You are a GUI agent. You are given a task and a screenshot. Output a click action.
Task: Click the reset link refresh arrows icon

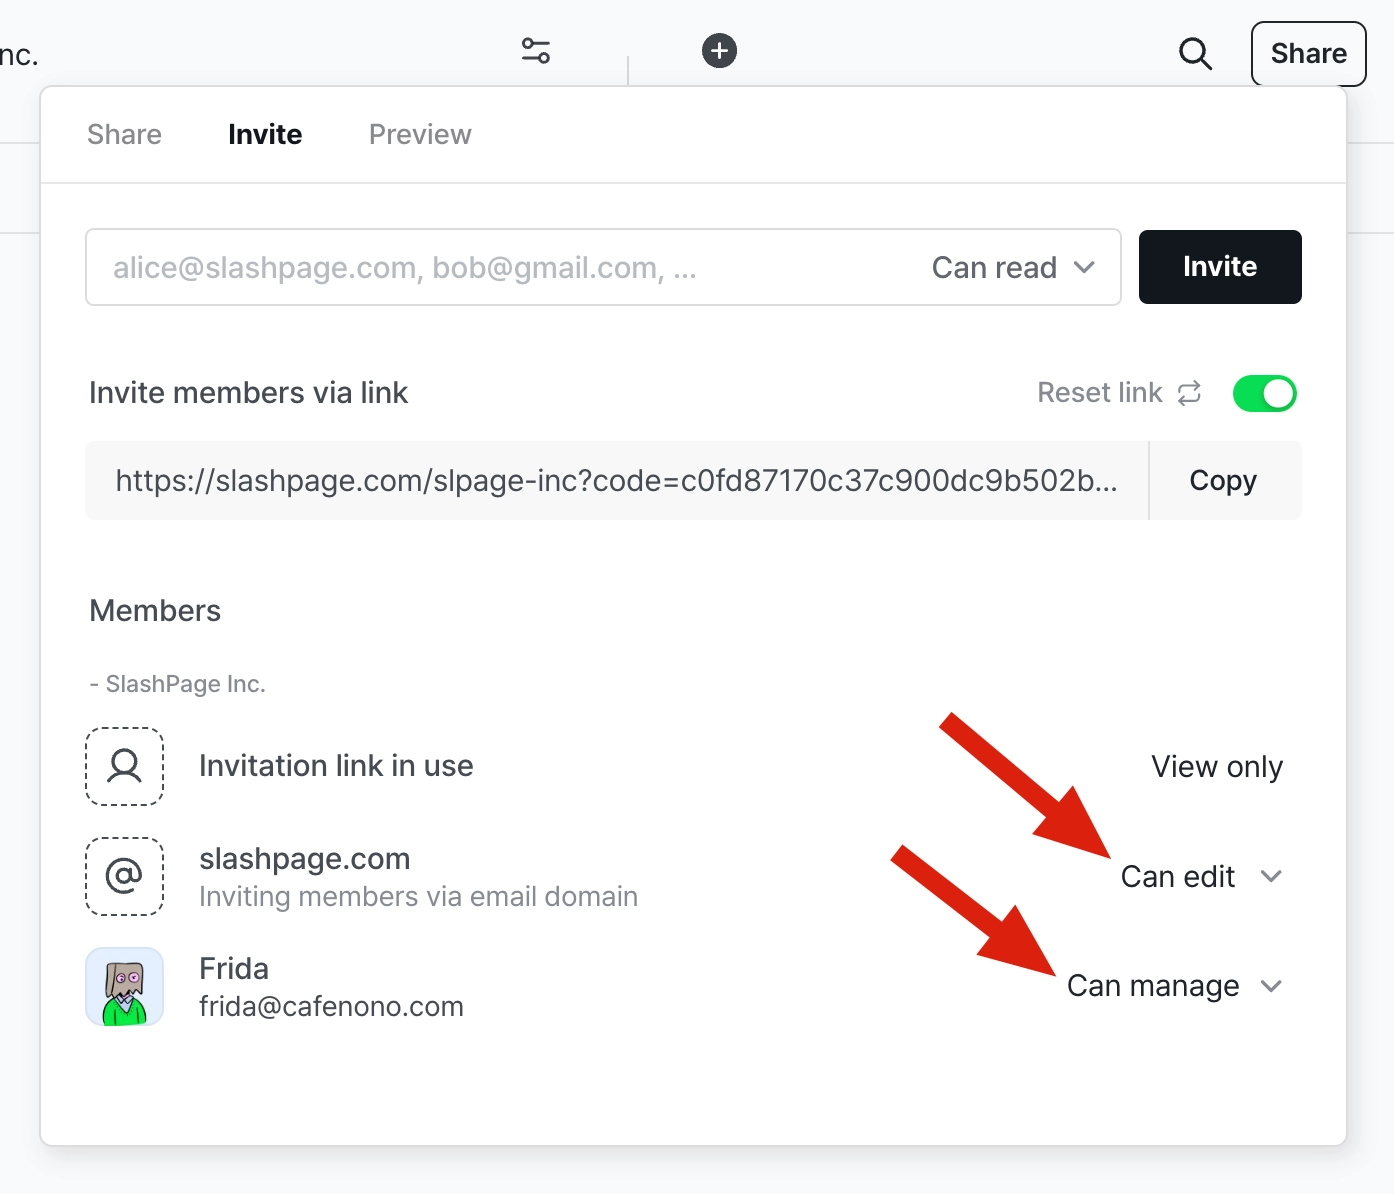[x=1189, y=393]
